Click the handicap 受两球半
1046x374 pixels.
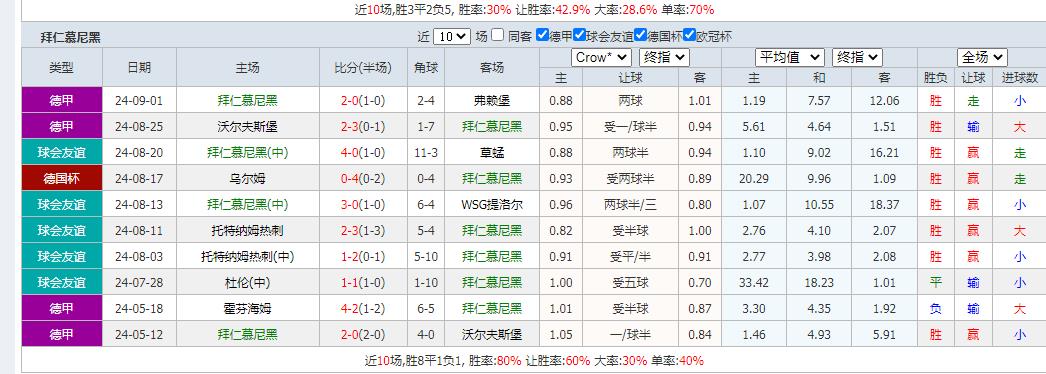pos(630,179)
